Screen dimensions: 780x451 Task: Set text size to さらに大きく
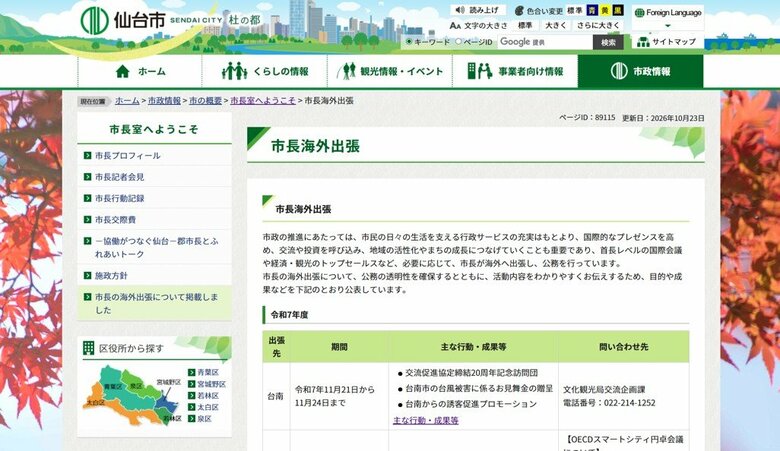[x=598, y=25]
